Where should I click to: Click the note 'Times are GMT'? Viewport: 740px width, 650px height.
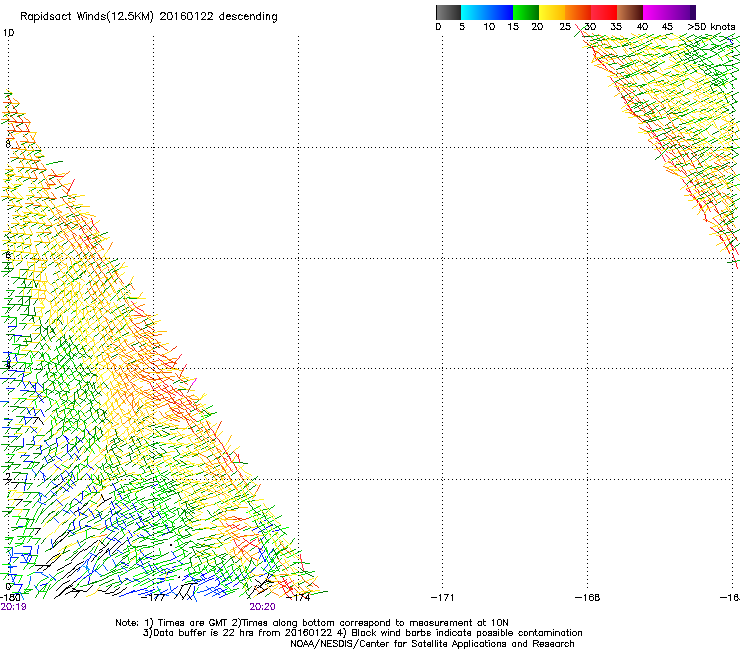click(192, 623)
